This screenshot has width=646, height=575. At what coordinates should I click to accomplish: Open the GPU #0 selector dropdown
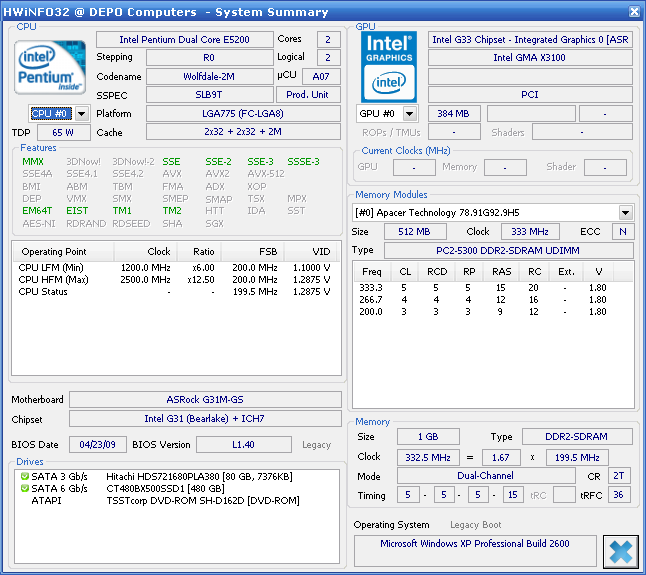(x=412, y=114)
